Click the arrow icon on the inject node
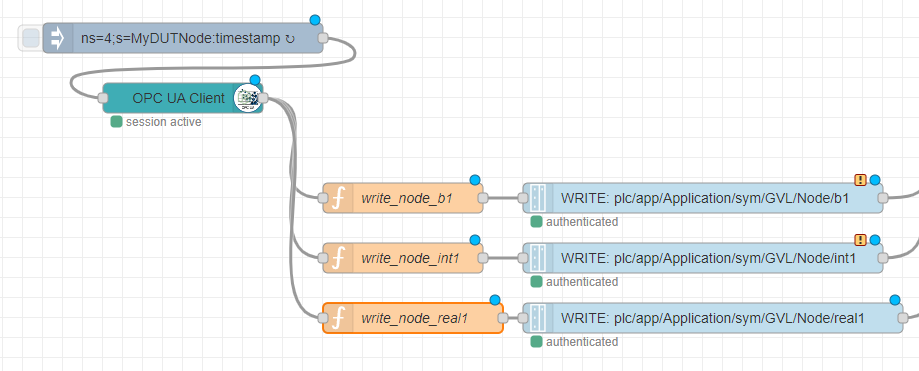Image resolution: width=919 pixels, height=371 pixels. pos(58,39)
